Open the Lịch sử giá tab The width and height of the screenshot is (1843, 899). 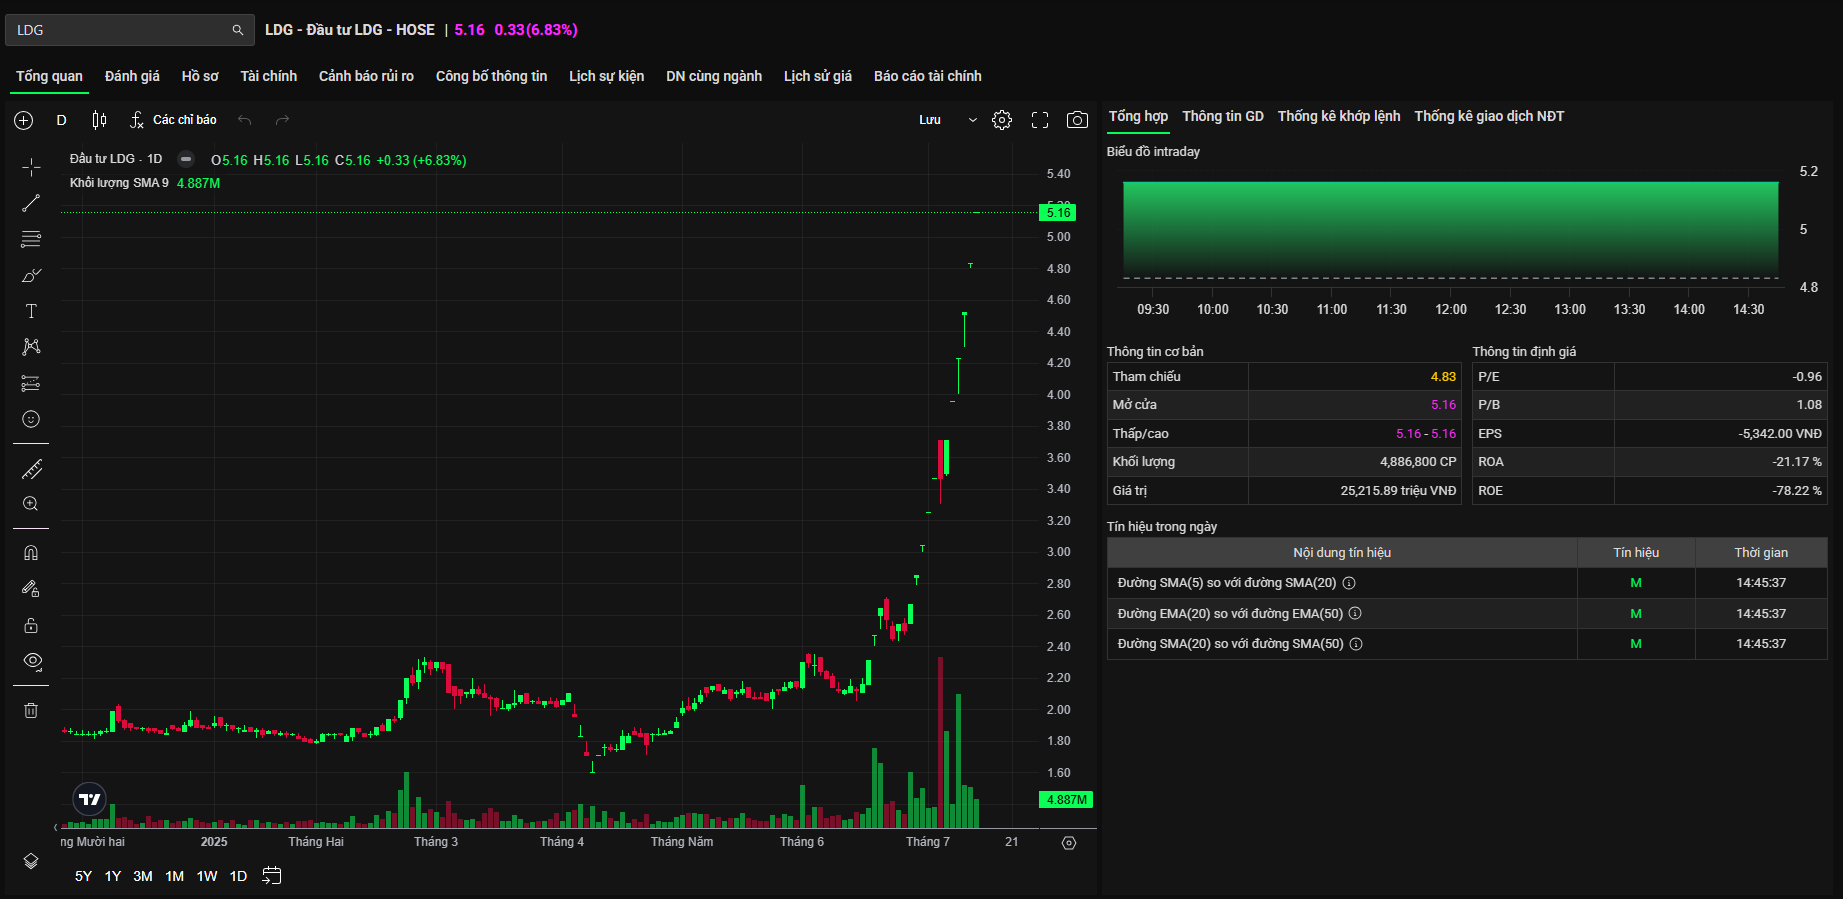818,76
